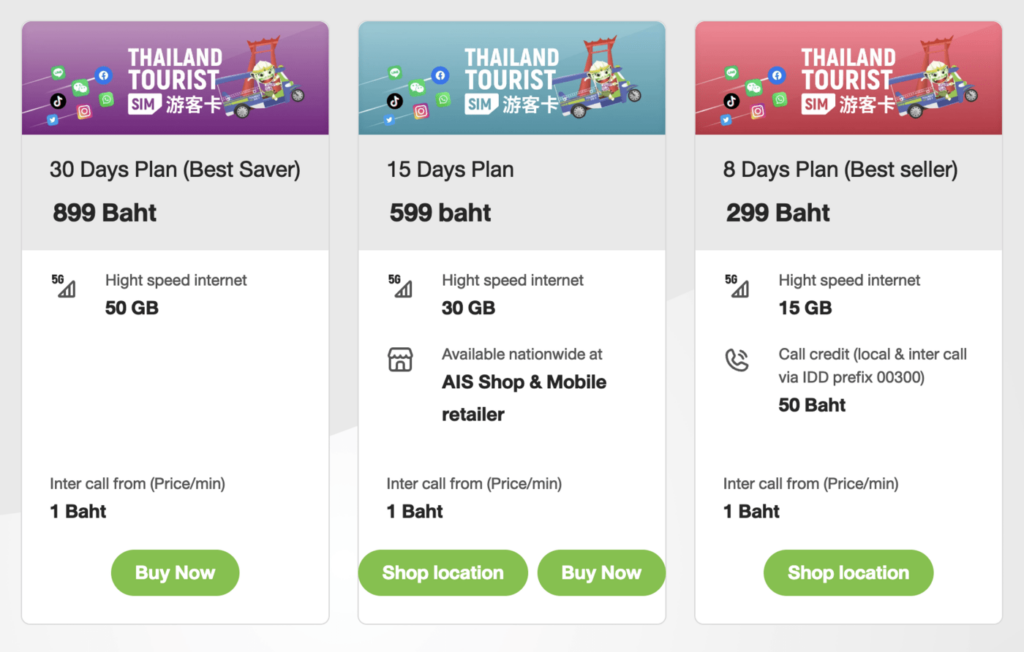
Task: Click the Twitter icon on the red banner
Action: 726,119
